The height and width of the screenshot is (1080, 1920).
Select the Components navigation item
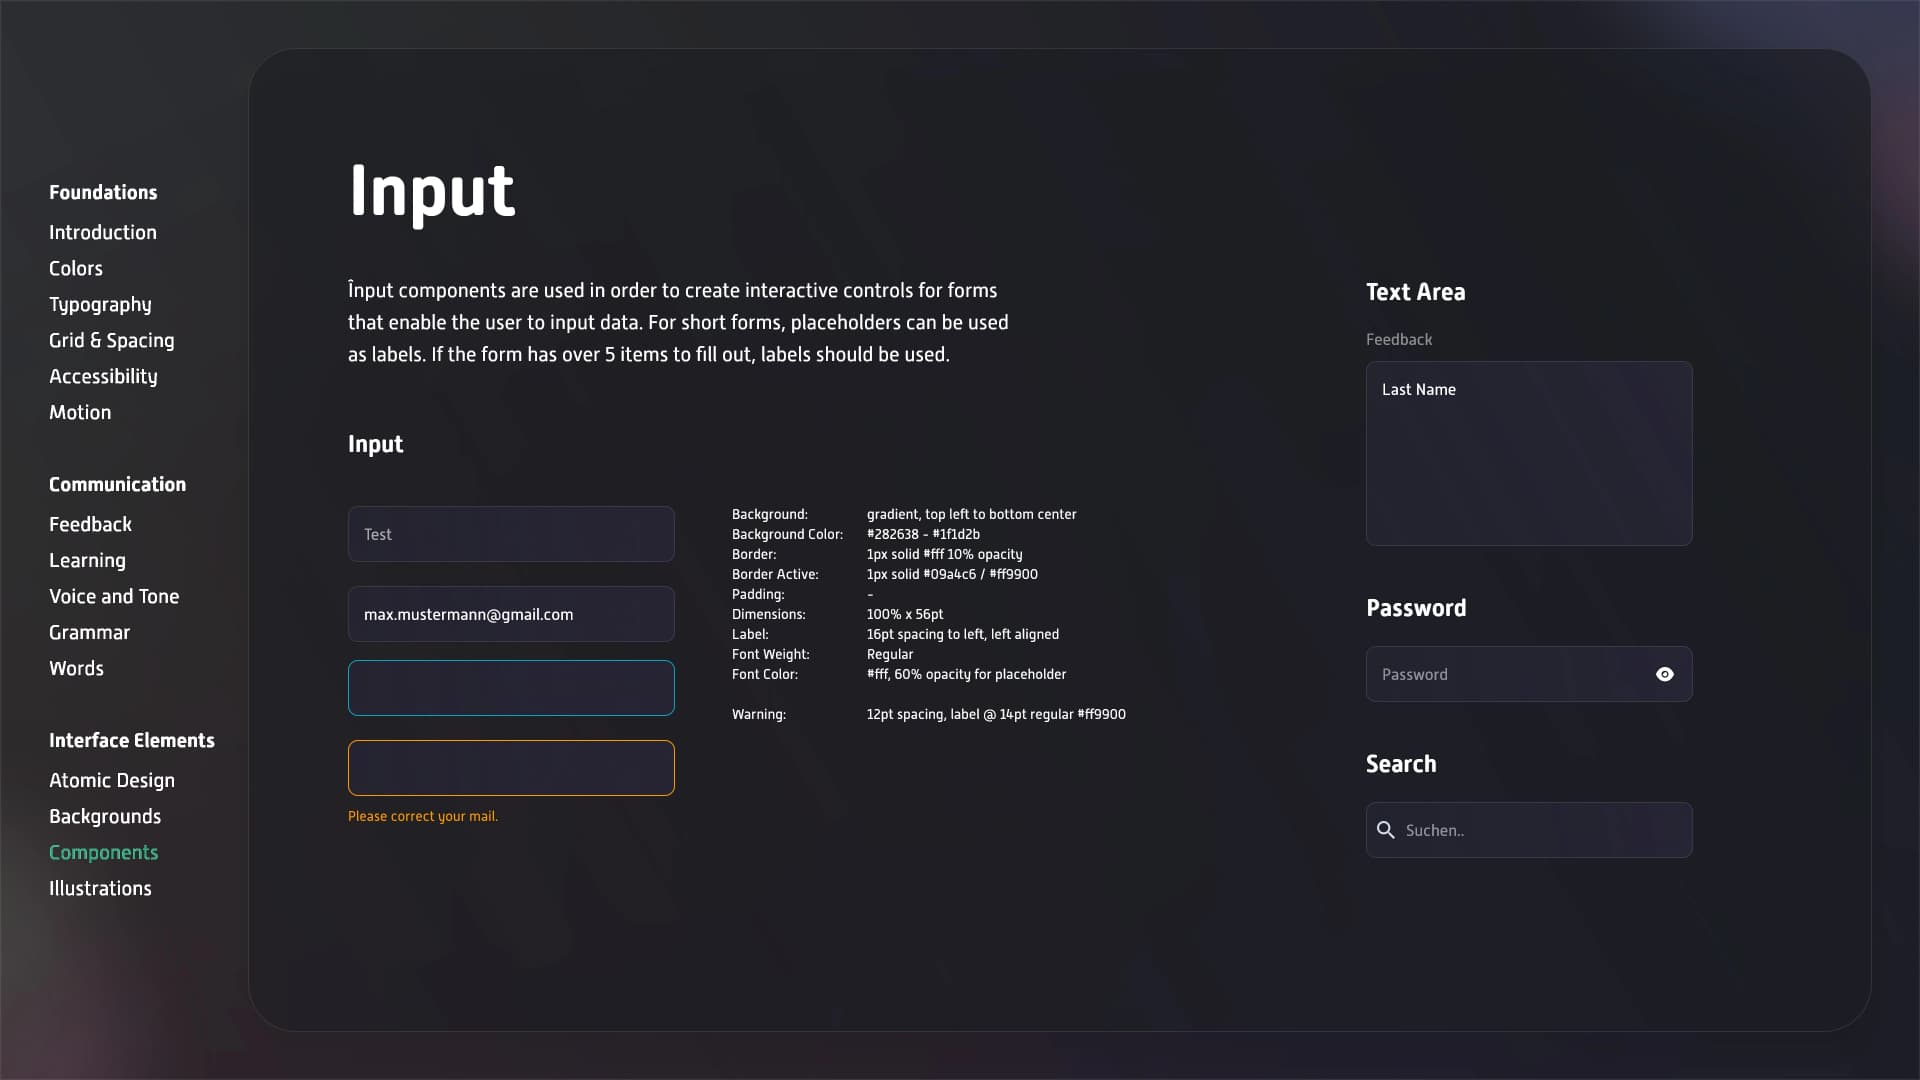point(103,852)
